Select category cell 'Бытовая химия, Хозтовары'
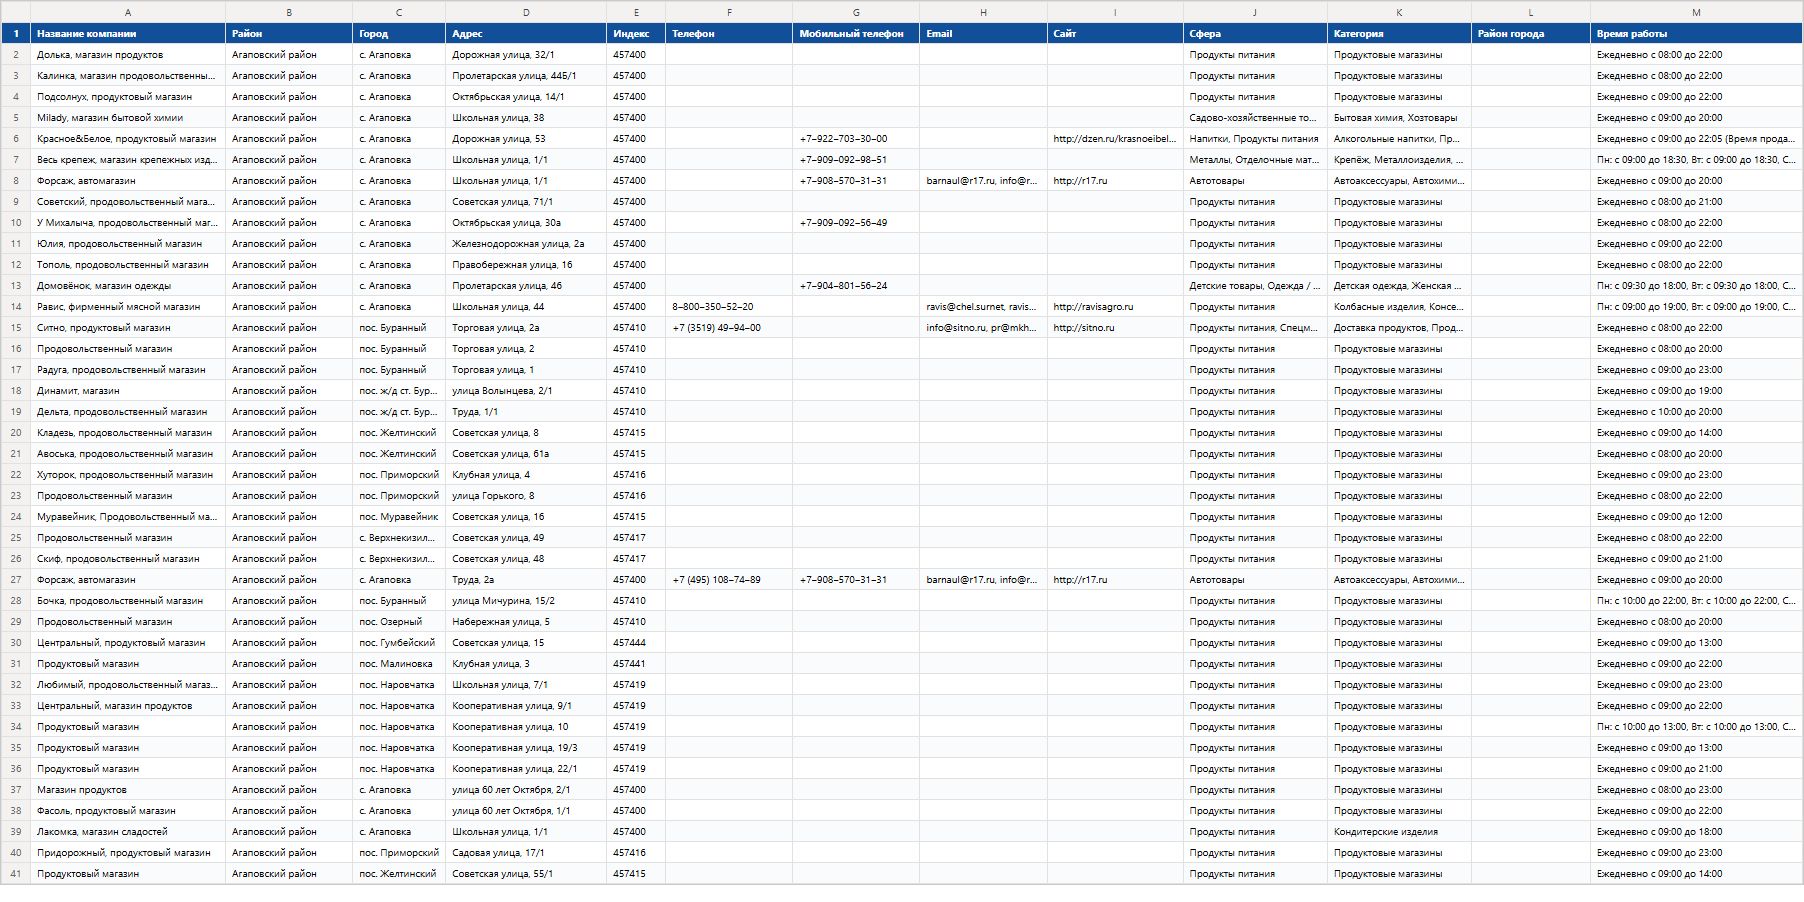The height and width of the screenshot is (902, 1804). 1399,118
